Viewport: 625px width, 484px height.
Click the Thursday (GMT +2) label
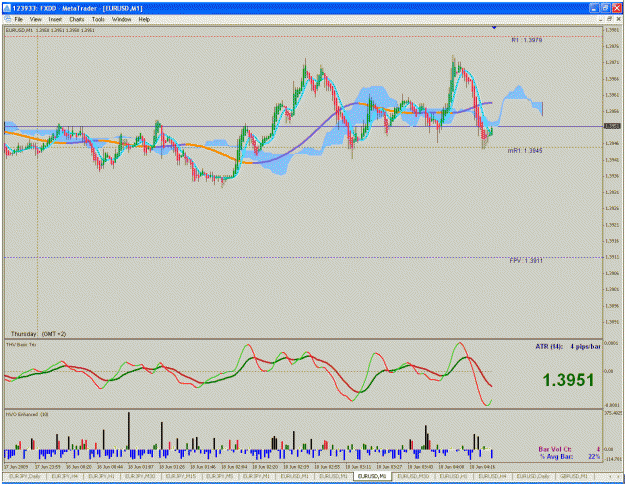coord(38,334)
